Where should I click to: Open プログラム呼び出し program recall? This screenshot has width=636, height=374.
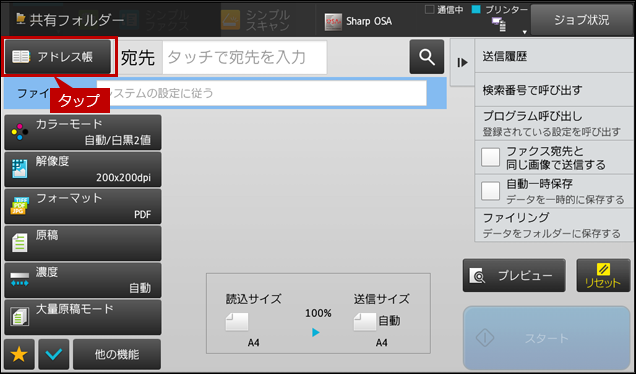click(x=554, y=124)
